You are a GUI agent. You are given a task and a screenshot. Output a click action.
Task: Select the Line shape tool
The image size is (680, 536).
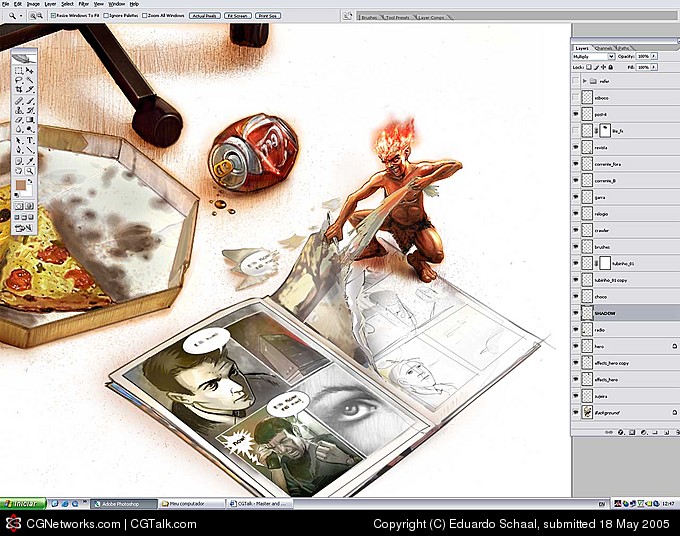30,150
